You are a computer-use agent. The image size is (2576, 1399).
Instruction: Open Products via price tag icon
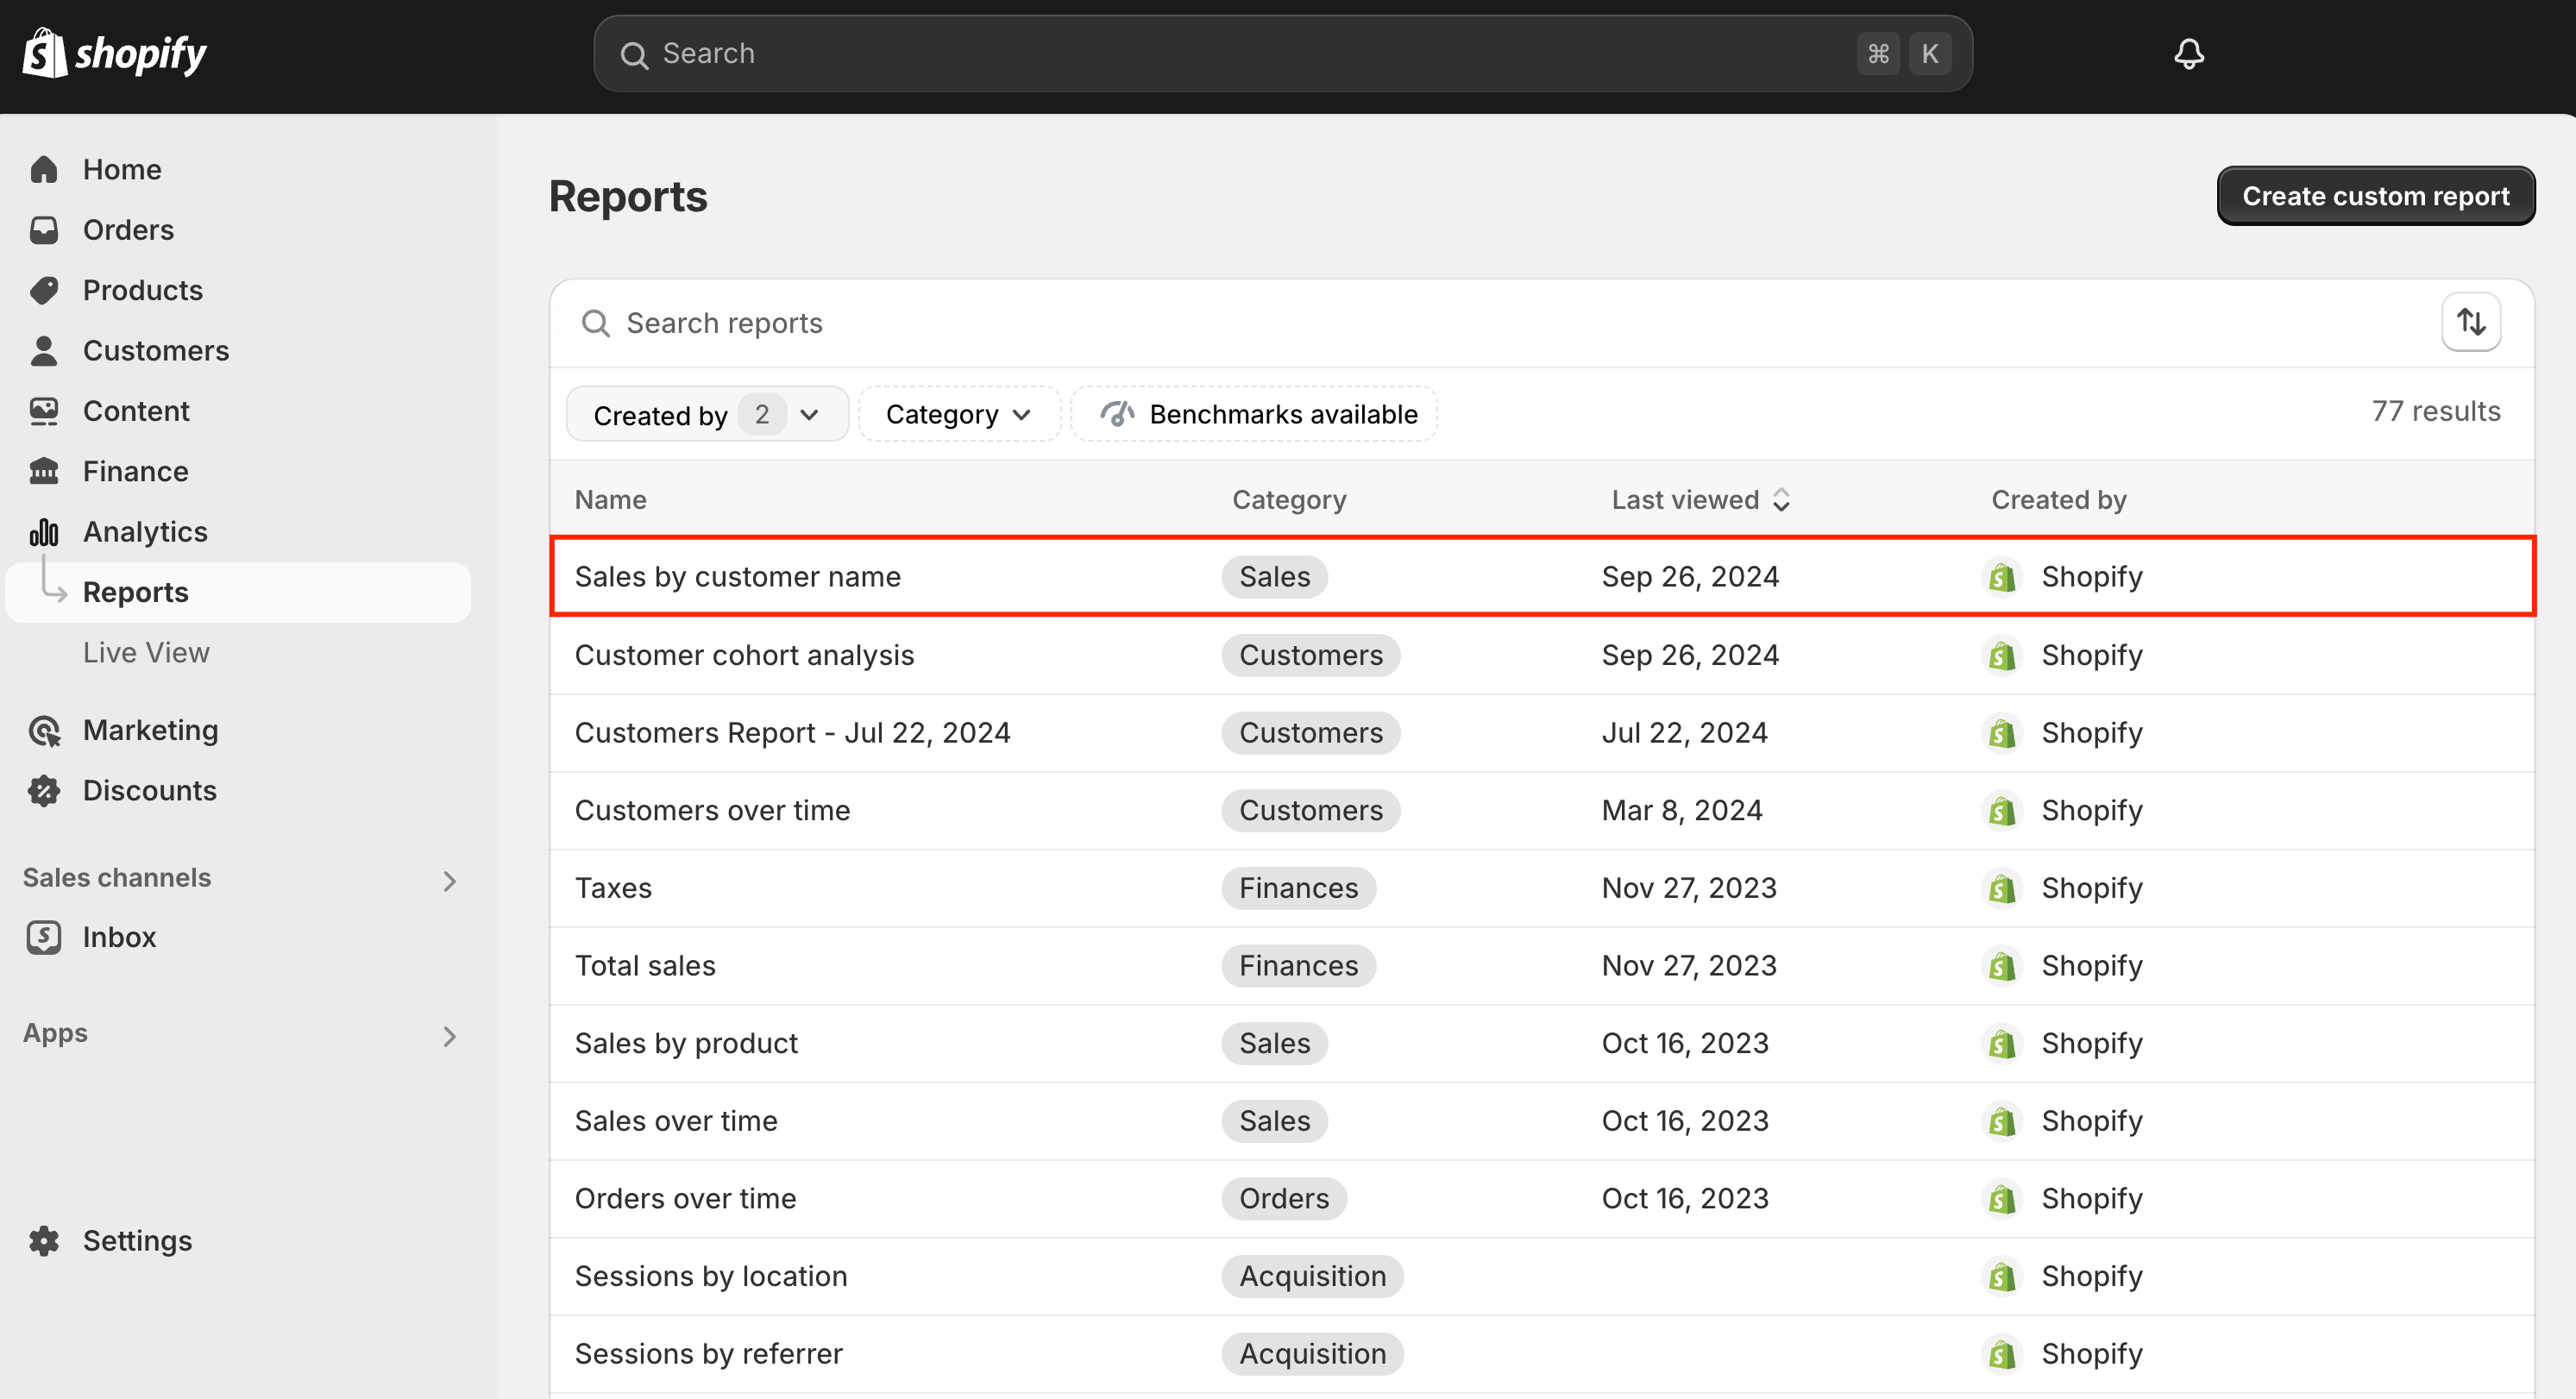[x=44, y=290]
